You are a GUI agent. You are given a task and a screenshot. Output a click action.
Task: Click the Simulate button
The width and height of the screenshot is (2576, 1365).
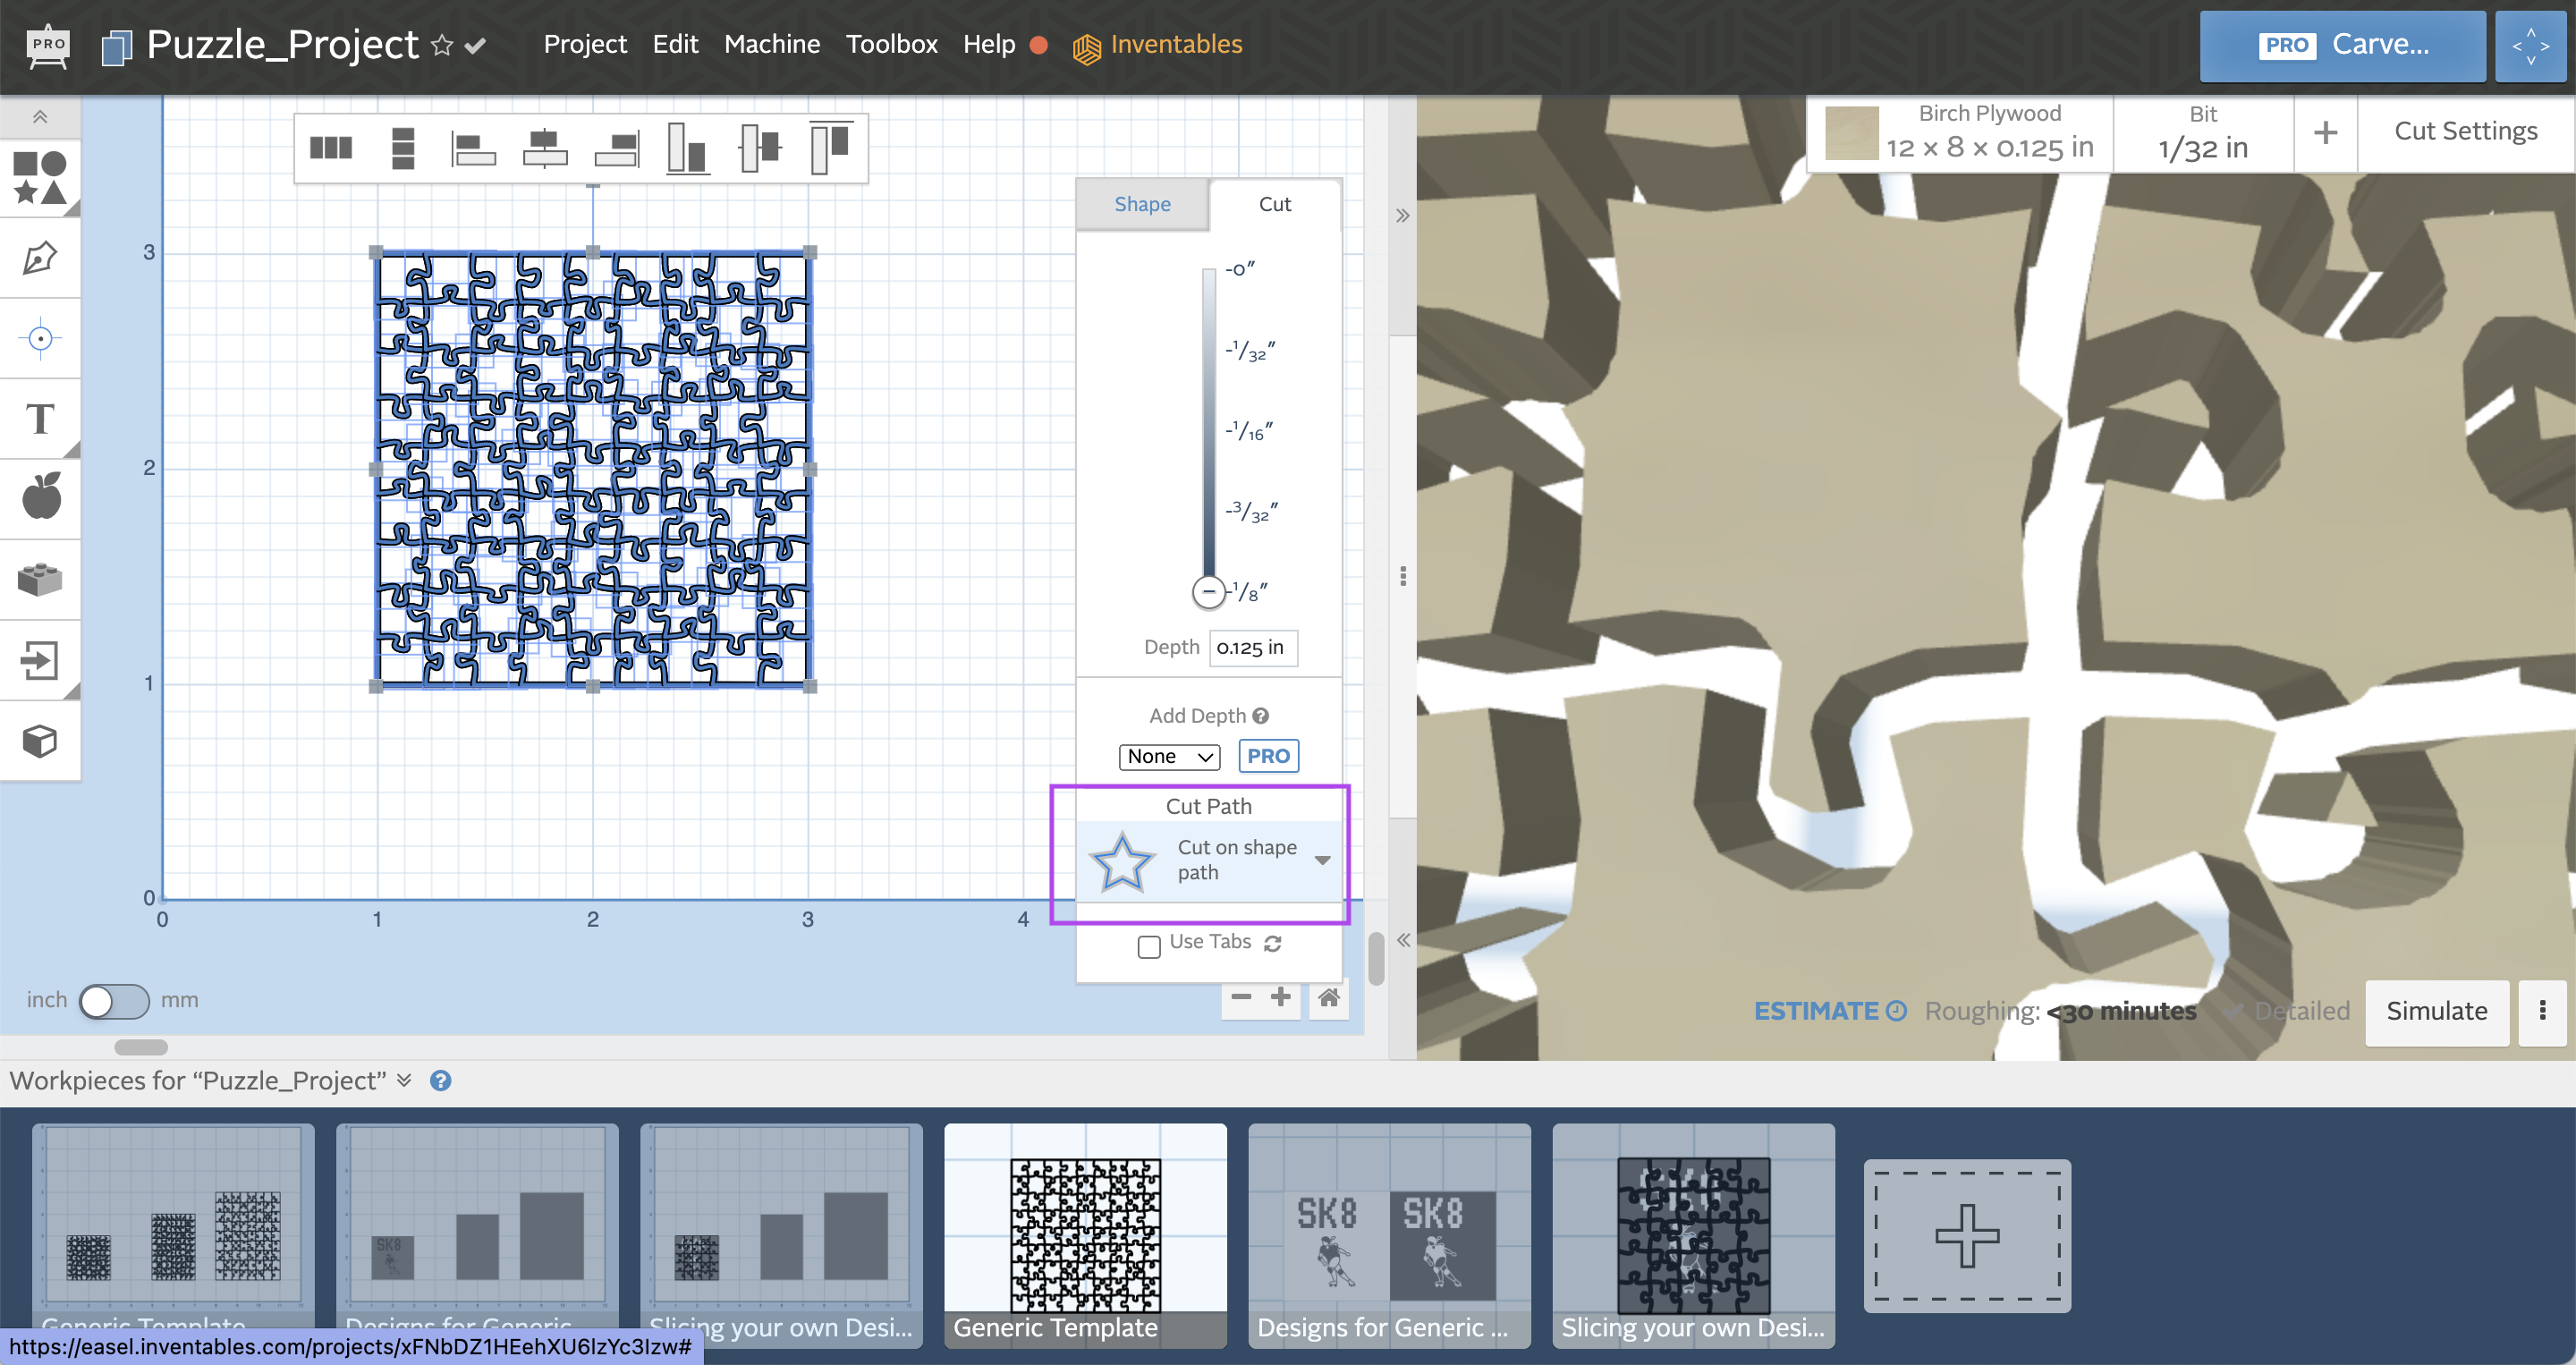[x=2436, y=1011]
